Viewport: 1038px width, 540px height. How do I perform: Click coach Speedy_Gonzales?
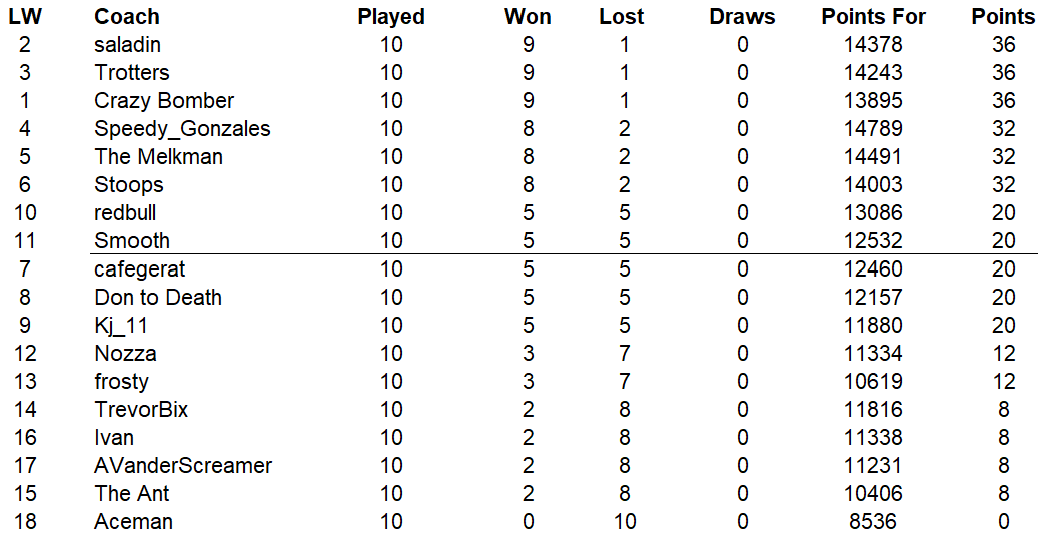(182, 129)
